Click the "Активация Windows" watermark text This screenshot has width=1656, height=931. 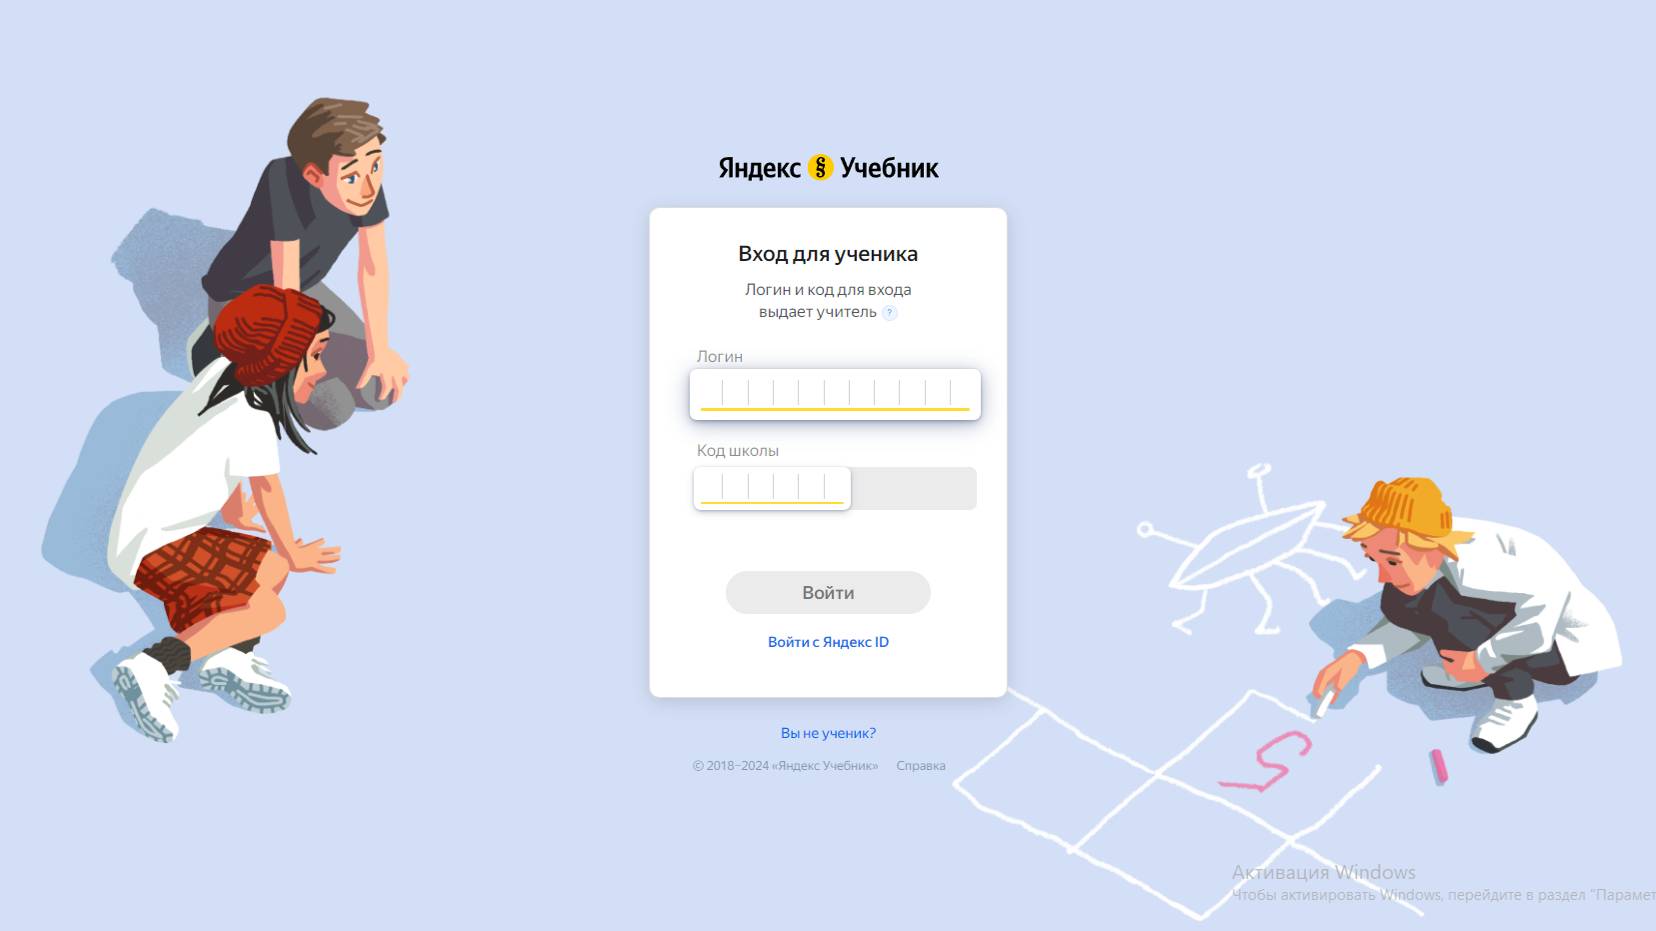tap(1324, 872)
